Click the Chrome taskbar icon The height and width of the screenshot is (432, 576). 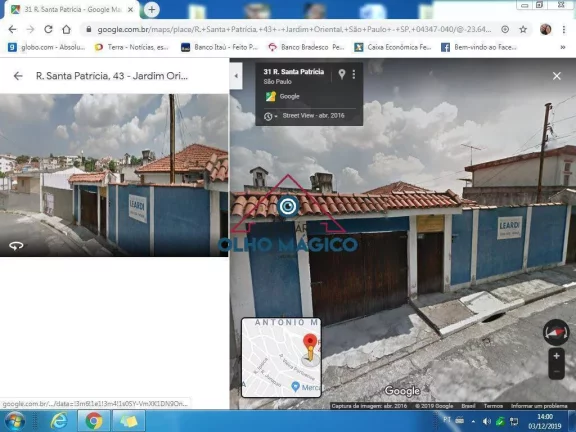(94, 421)
